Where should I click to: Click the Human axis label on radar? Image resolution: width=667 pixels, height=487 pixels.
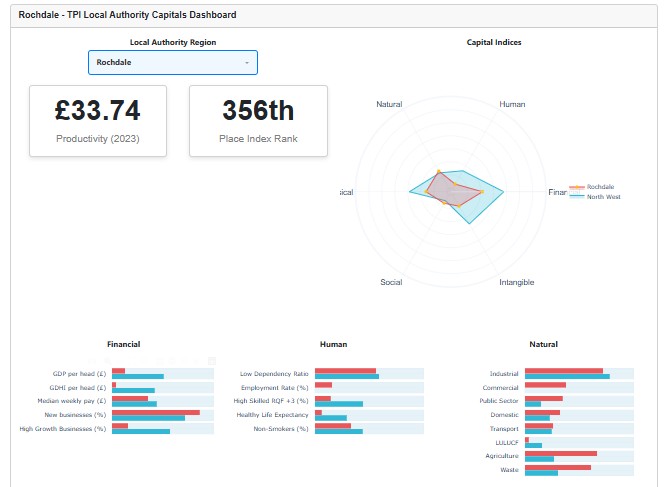pos(512,104)
